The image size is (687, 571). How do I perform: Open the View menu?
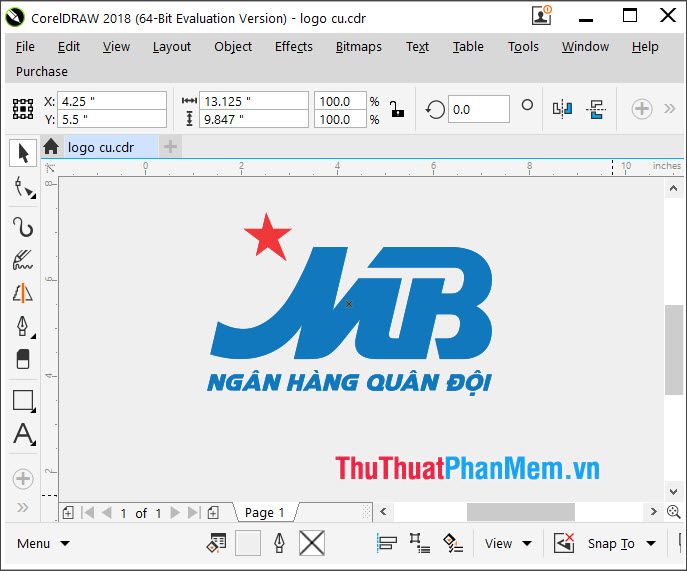tap(116, 46)
